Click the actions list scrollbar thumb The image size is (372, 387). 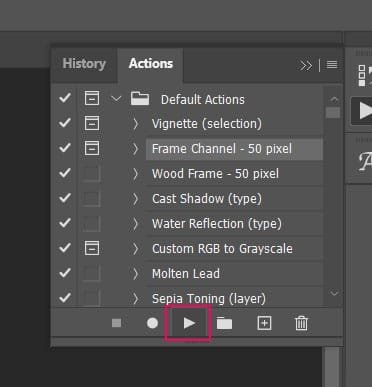333,112
